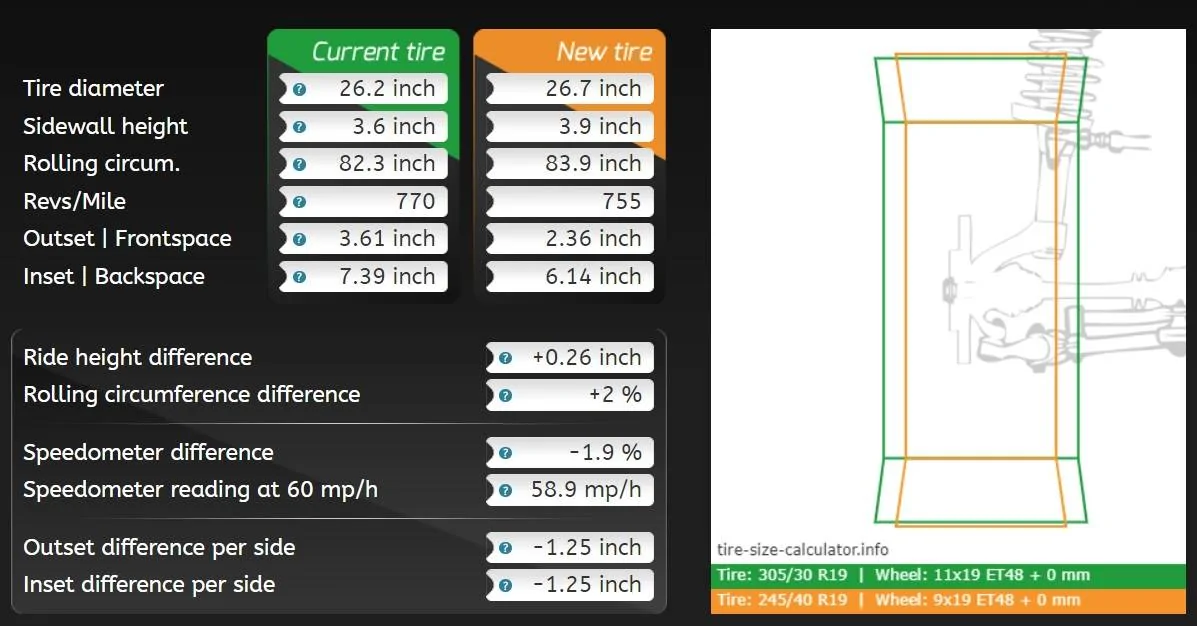Select current sidewall height 3.6 inch
The width and height of the screenshot is (1197, 626).
coord(363,126)
